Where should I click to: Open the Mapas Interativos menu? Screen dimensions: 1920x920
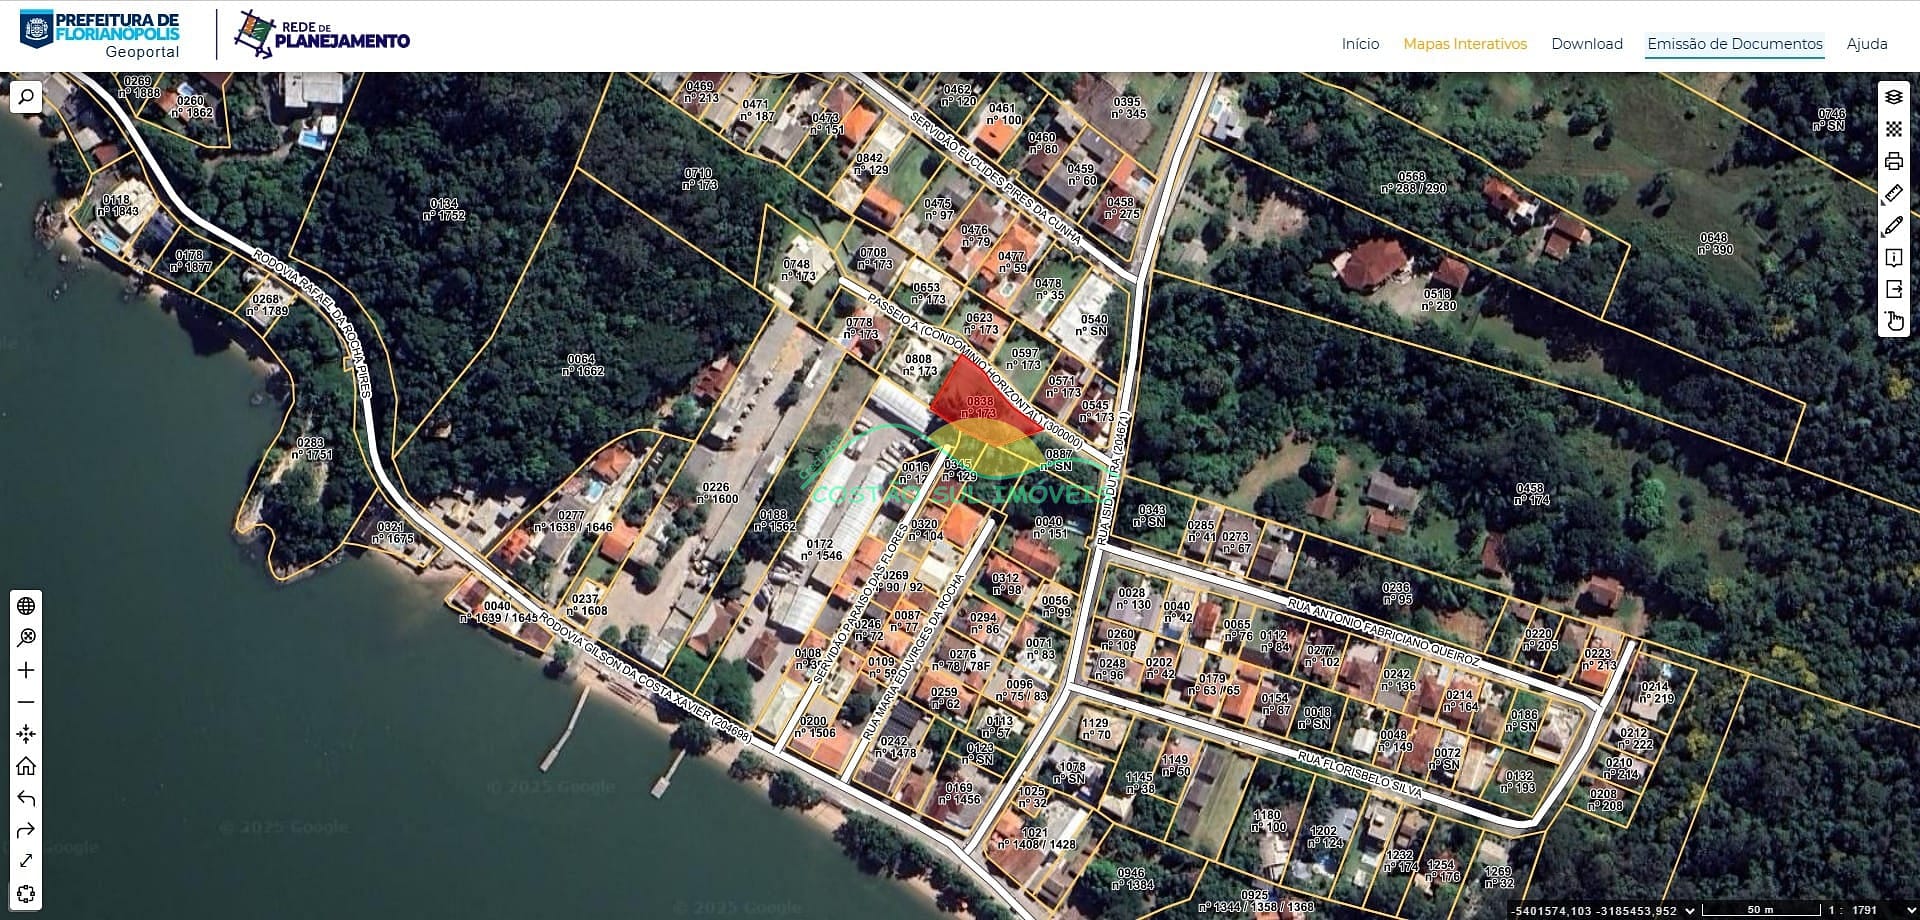[x=1464, y=44]
